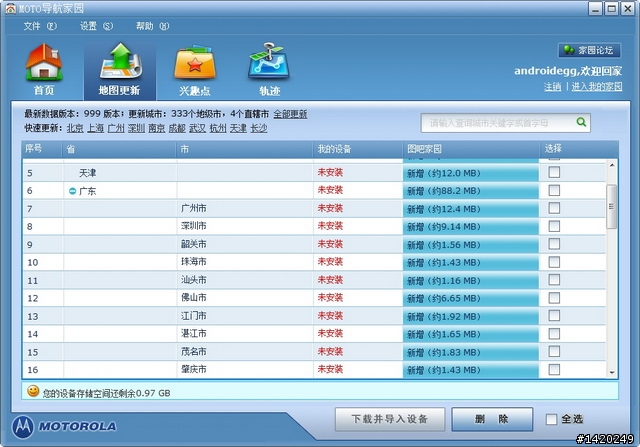640x447 pixels.
Task: Check the box for 汕头市
Action: point(554,280)
